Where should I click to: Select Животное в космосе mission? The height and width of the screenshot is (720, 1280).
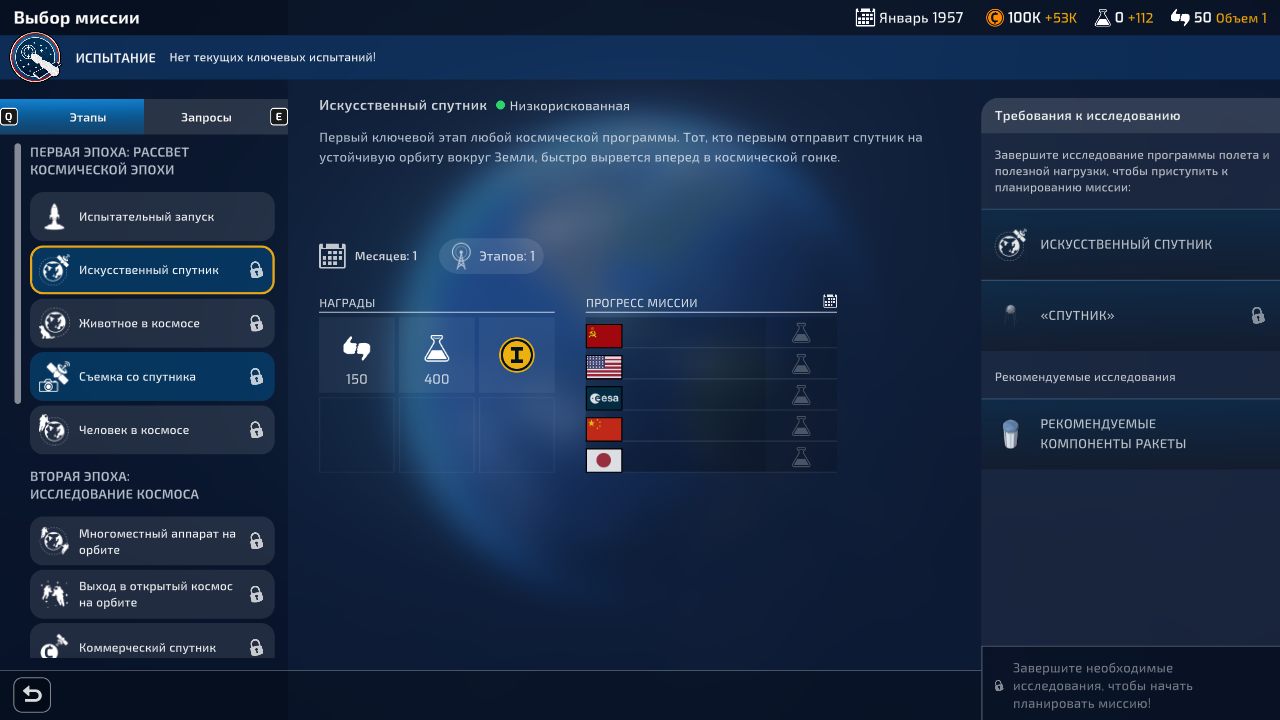[x=152, y=324]
